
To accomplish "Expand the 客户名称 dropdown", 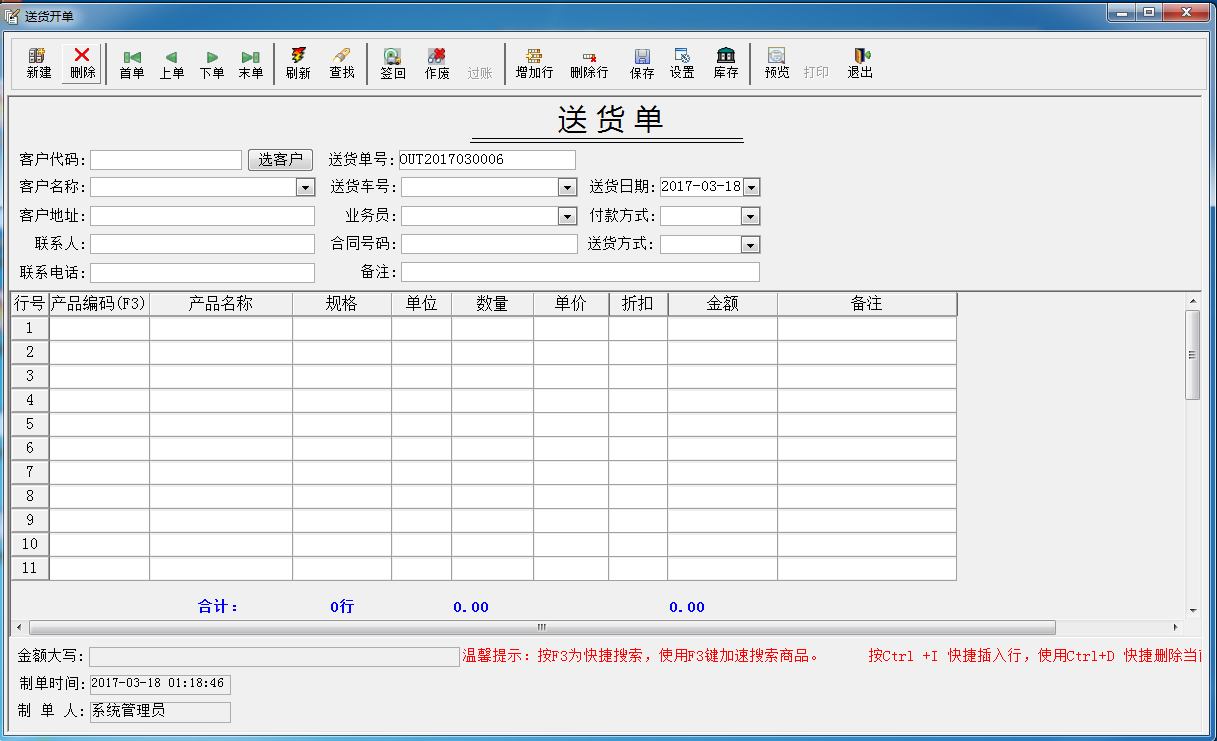I will pyautogui.click(x=305, y=187).
